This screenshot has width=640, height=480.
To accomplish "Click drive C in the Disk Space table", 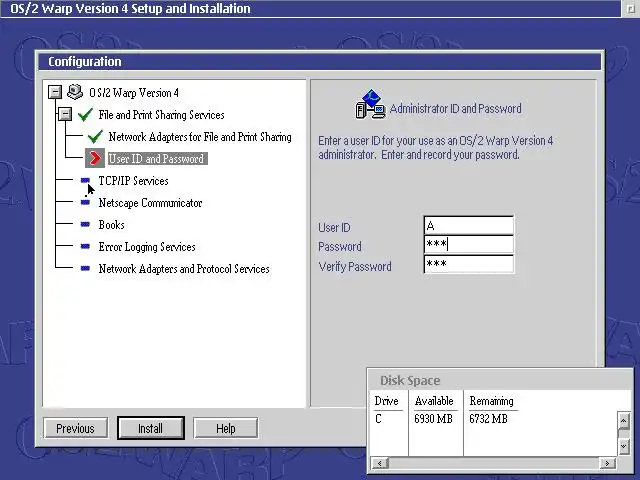I will click(378, 419).
